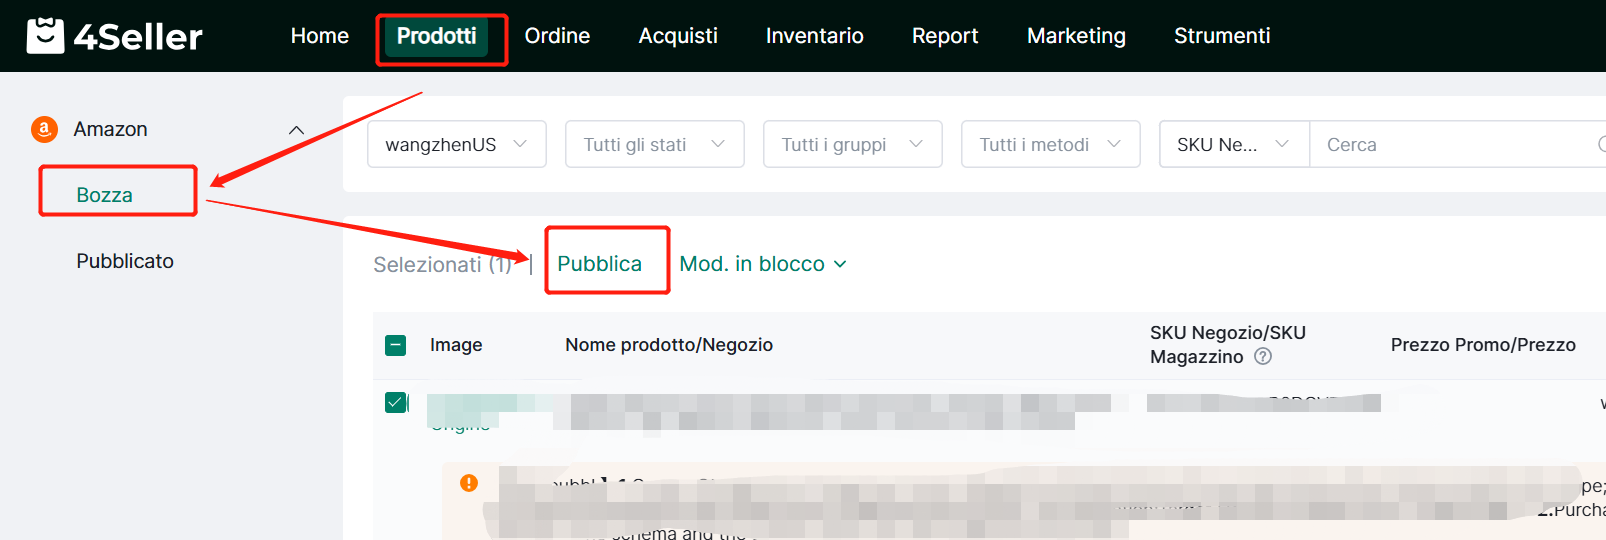Click the Cerca search field
The height and width of the screenshot is (540, 1606).
tap(1450, 145)
